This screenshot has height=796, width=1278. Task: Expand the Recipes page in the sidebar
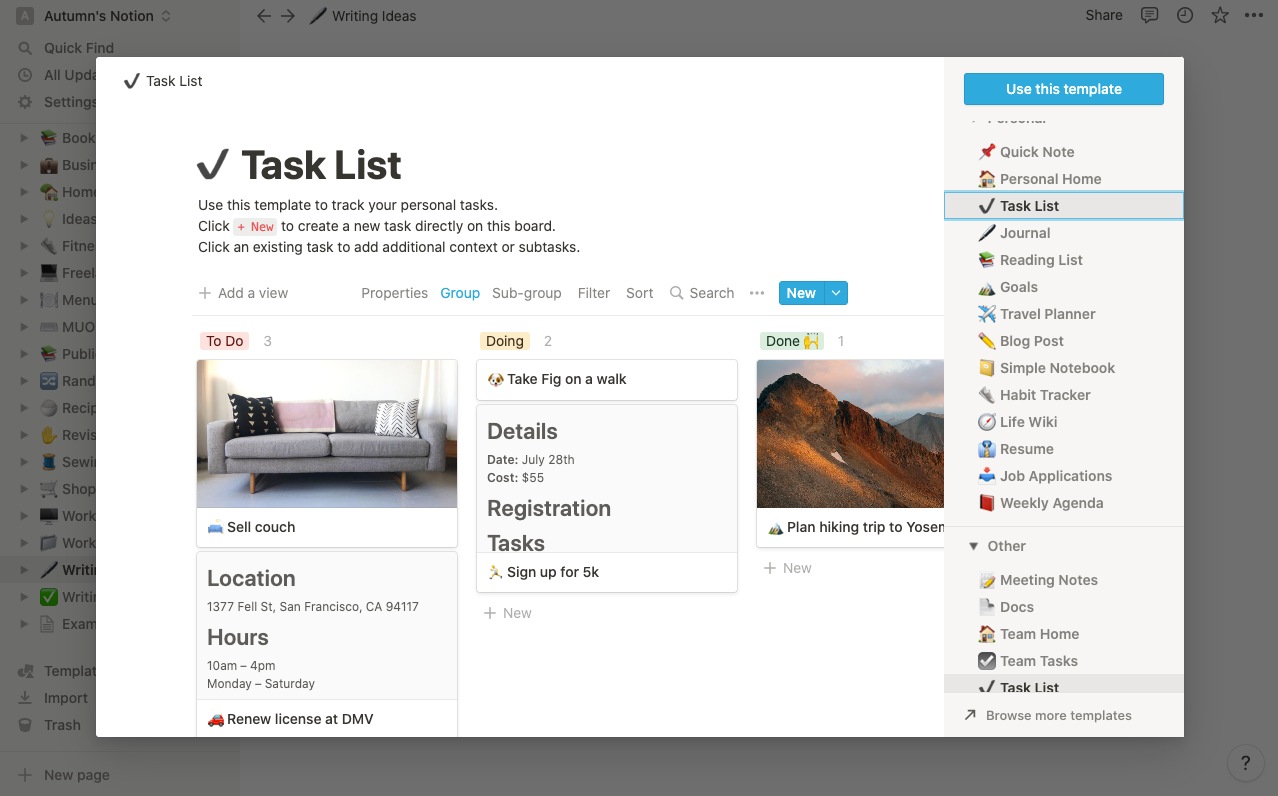tap(24, 408)
